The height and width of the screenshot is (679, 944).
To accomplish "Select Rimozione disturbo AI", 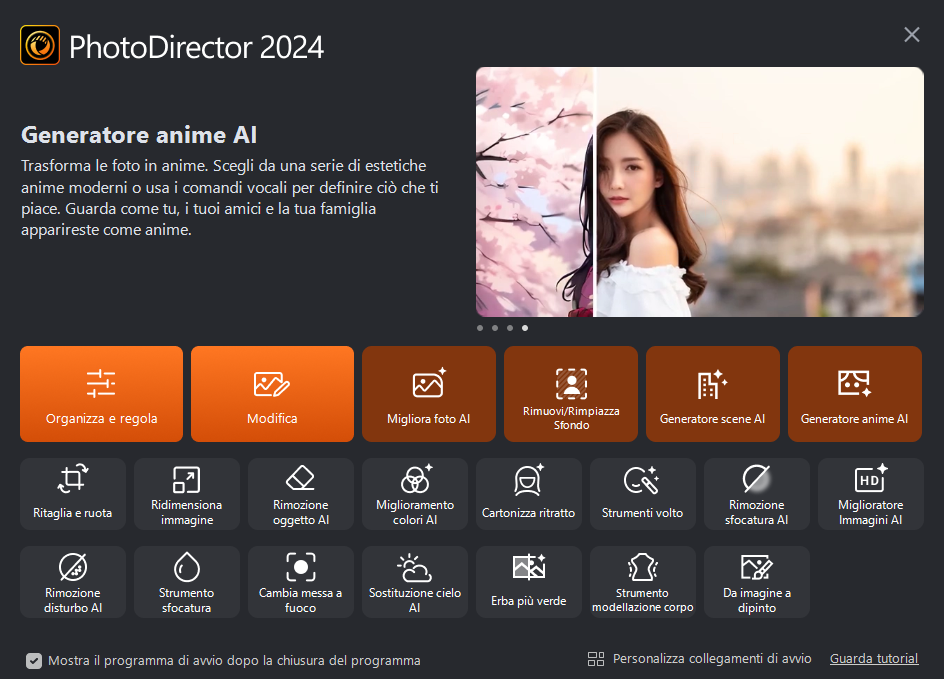I will pyautogui.click(x=73, y=581).
